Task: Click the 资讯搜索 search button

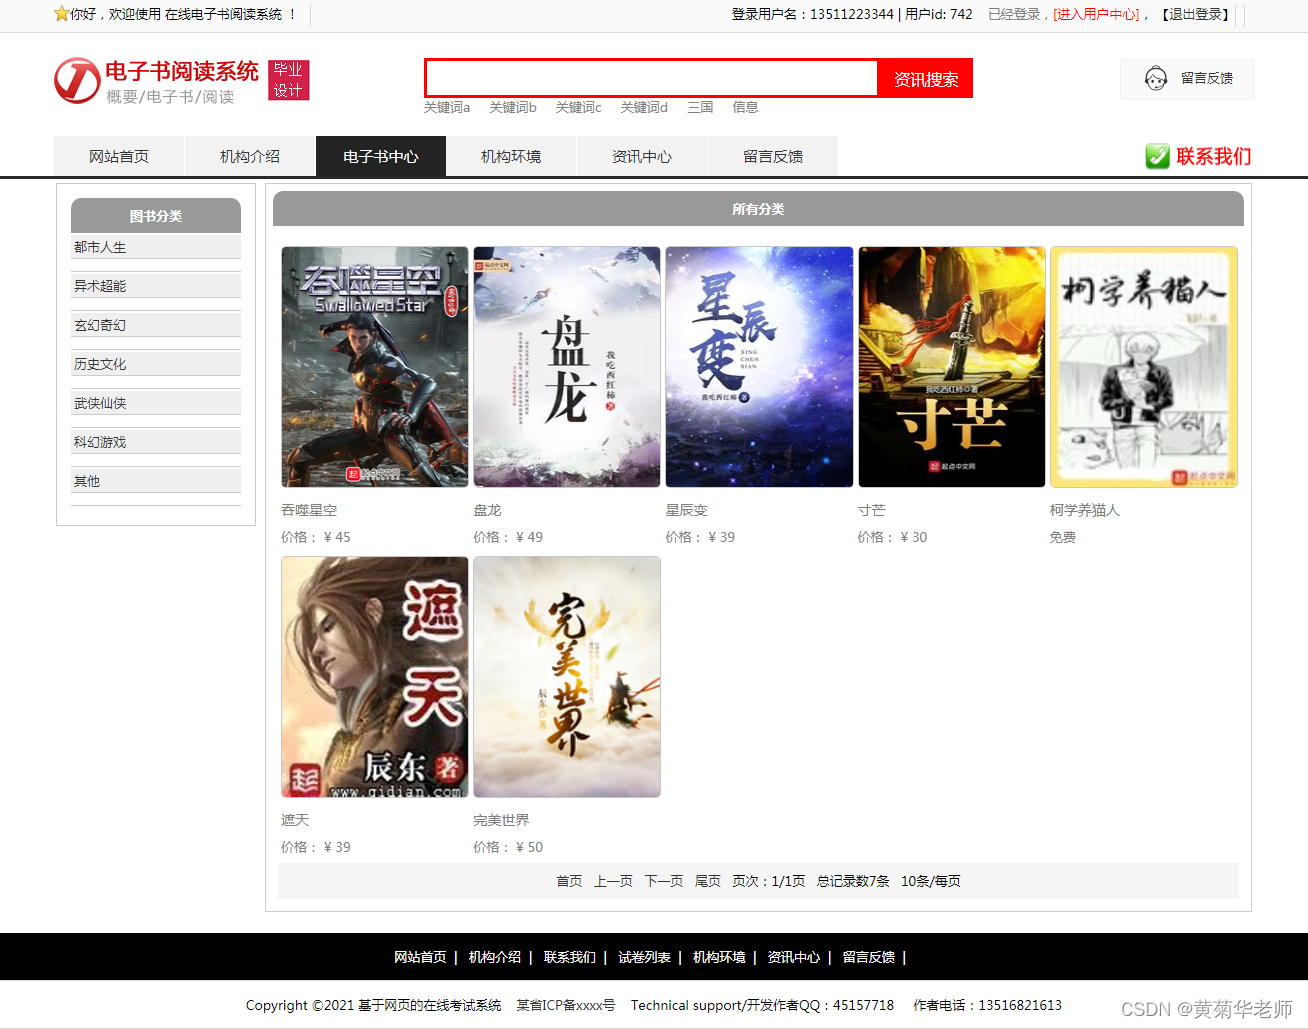Action: 925,79
